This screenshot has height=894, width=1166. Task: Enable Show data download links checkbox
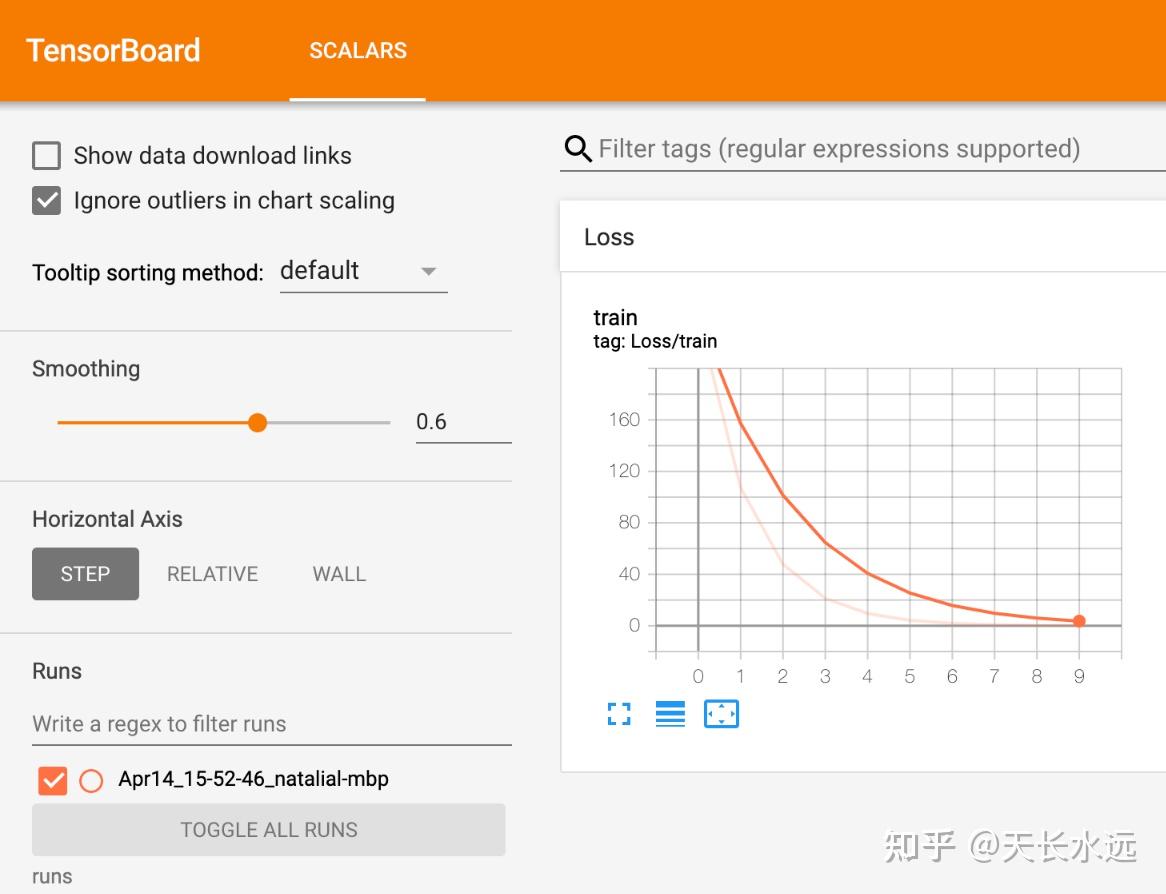[x=47, y=156]
